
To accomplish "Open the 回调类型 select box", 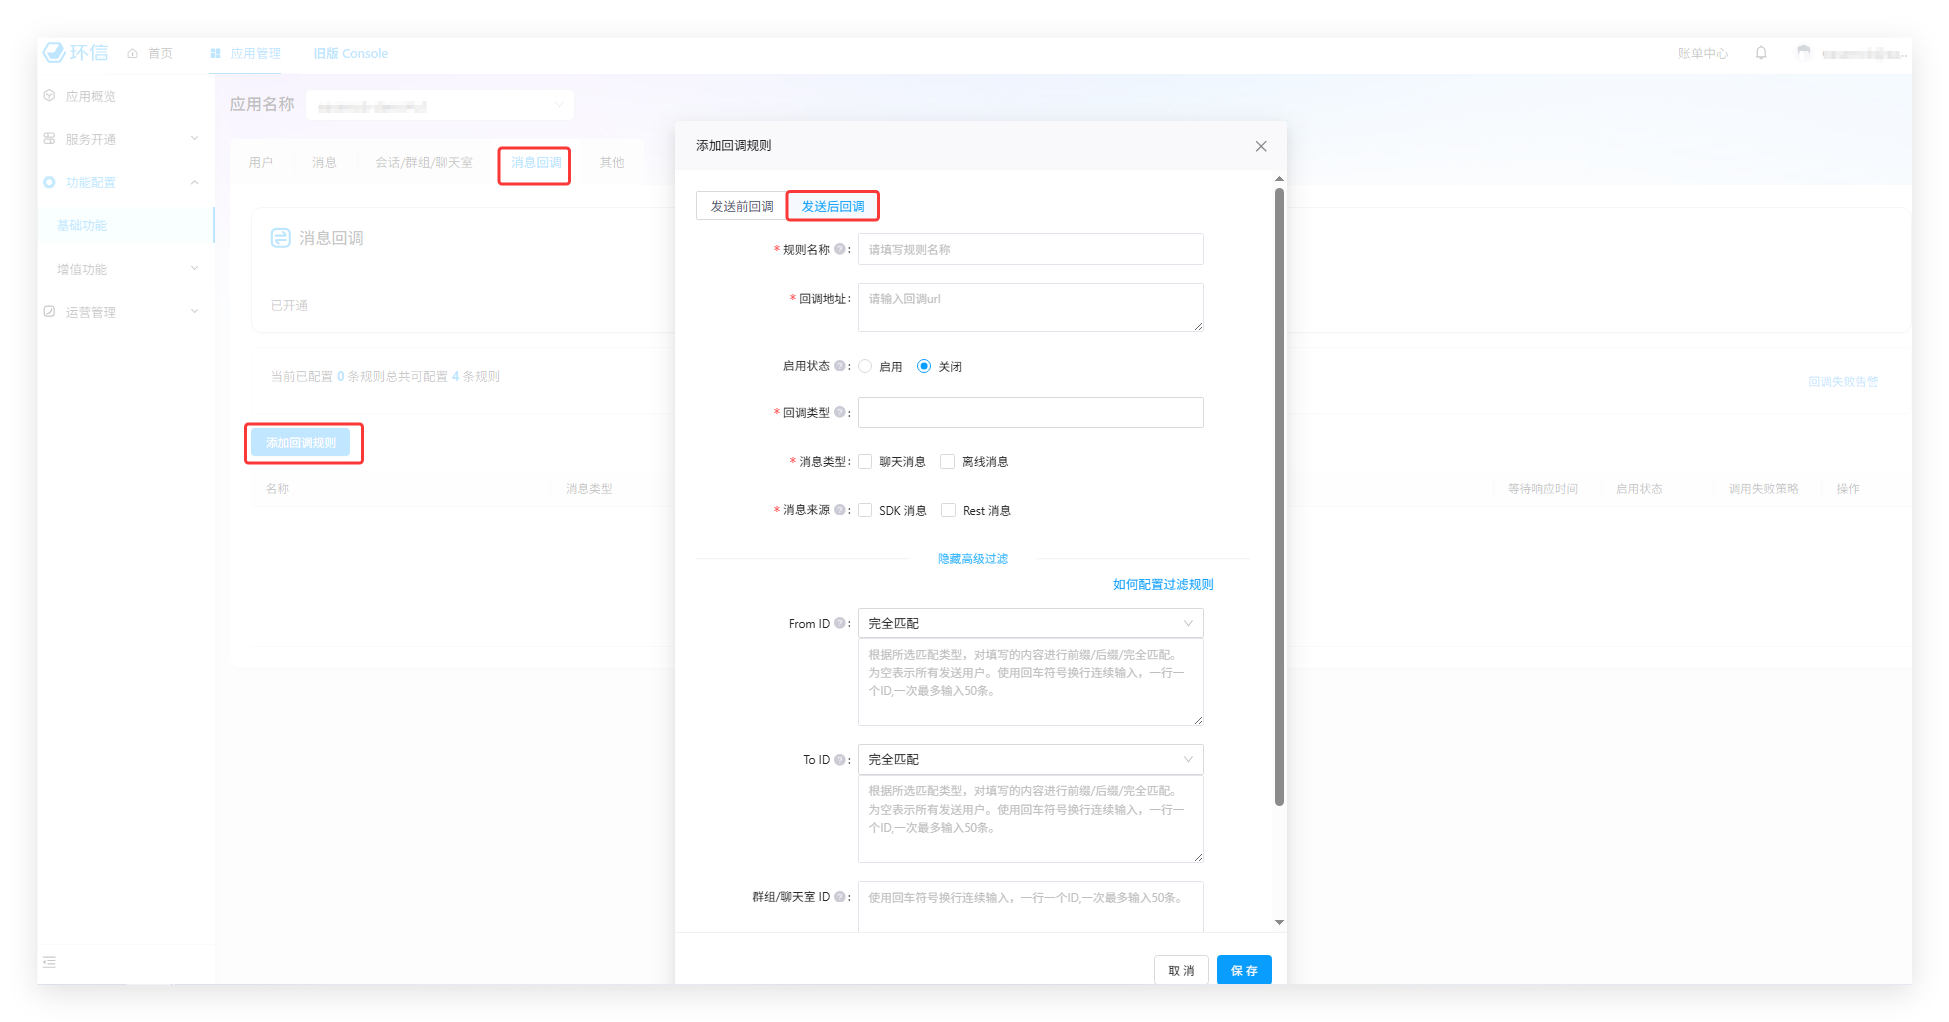I will pyautogui.click(x=1030, y=412).
